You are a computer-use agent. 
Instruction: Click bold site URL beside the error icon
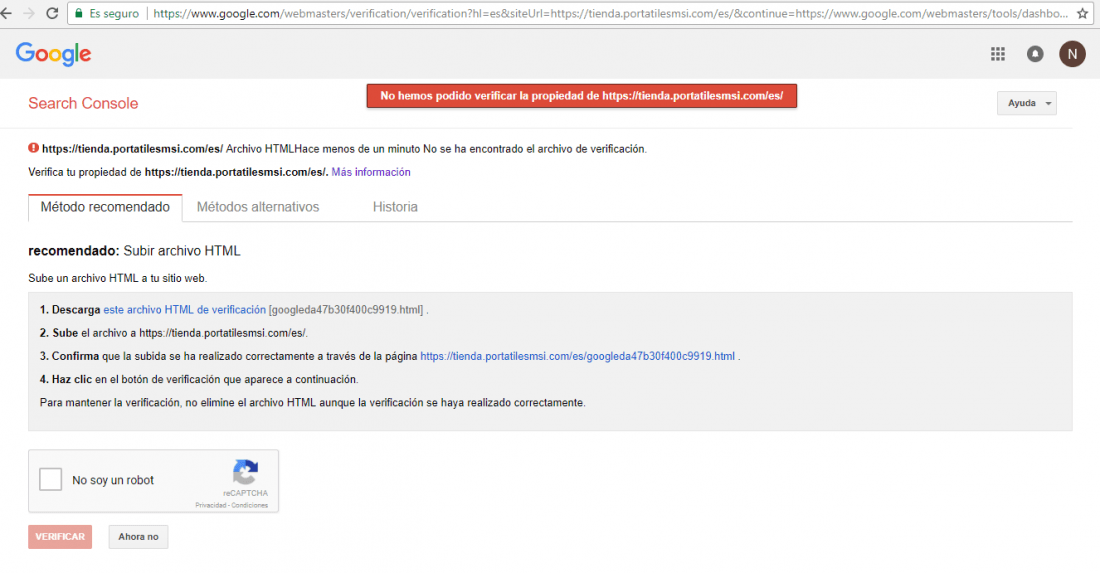(133, 149)
